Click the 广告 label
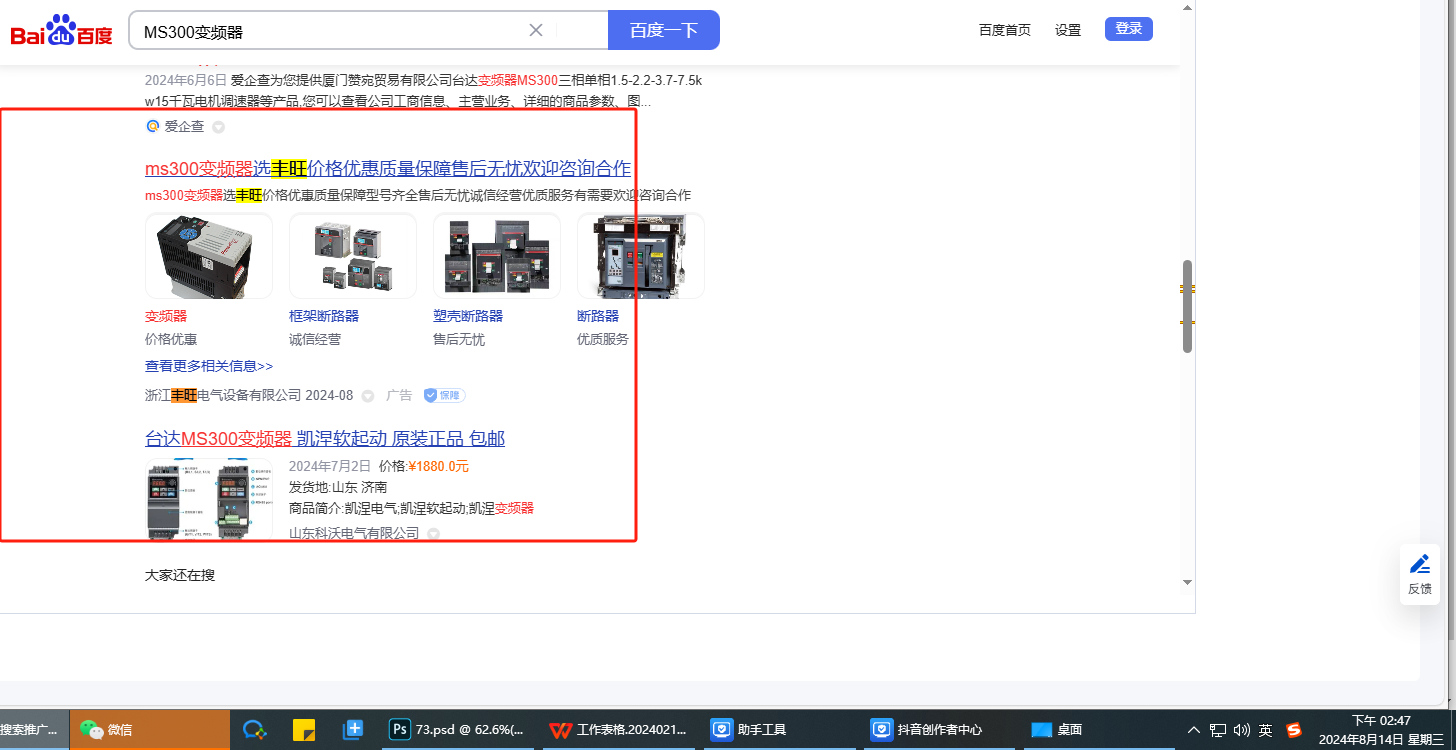This screenshot has height=750, width=1456. [x=399, y=395]
